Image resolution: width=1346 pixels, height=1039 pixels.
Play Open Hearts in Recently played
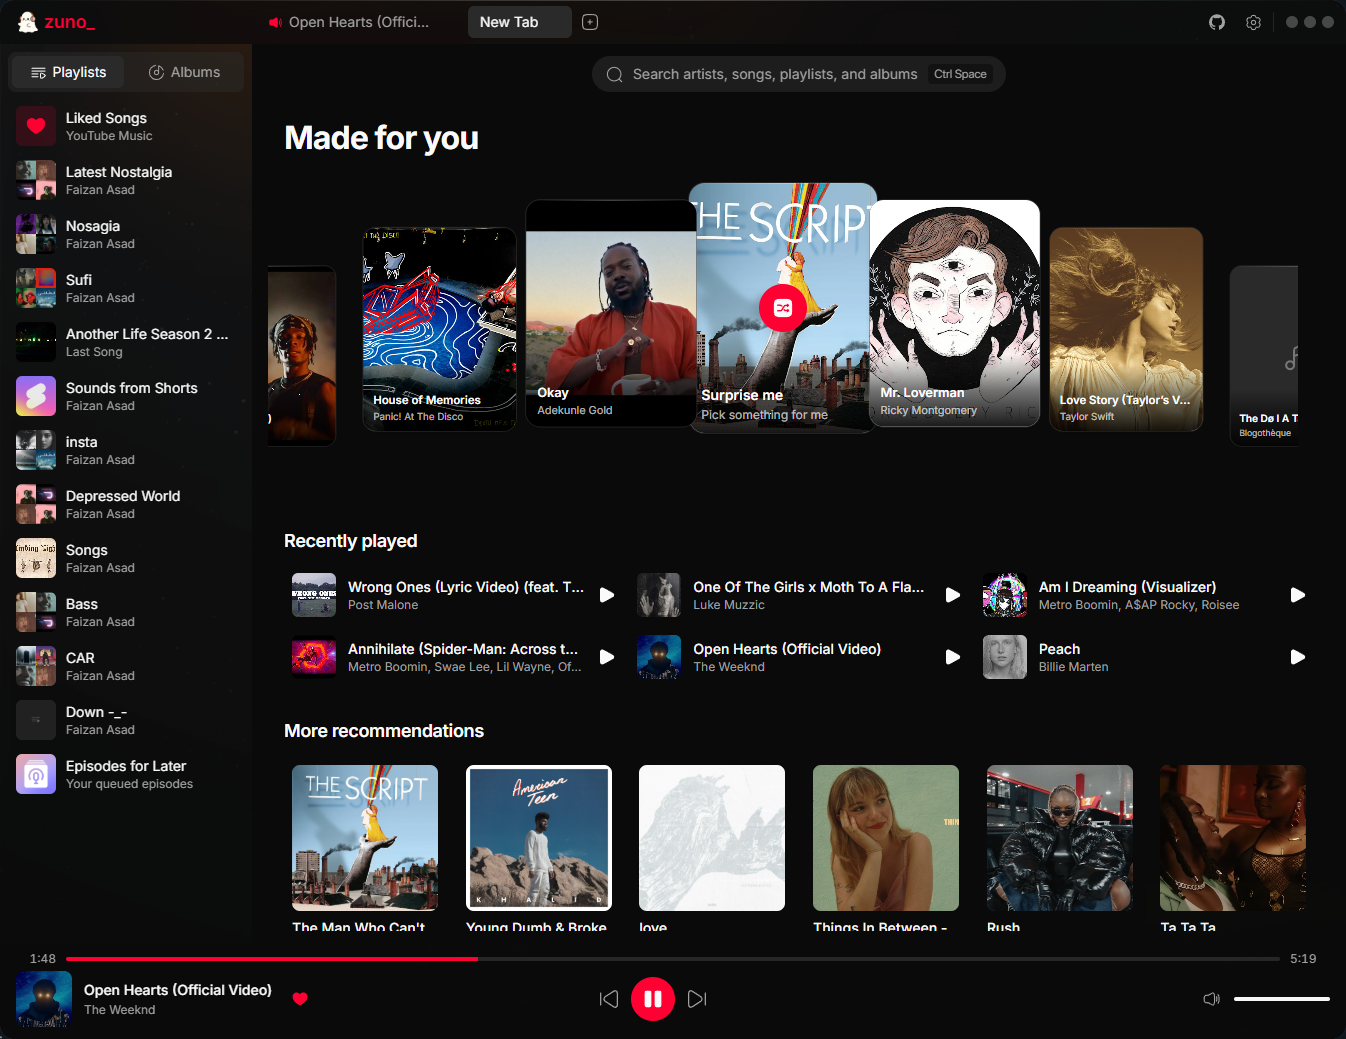[x=953, y=657]
